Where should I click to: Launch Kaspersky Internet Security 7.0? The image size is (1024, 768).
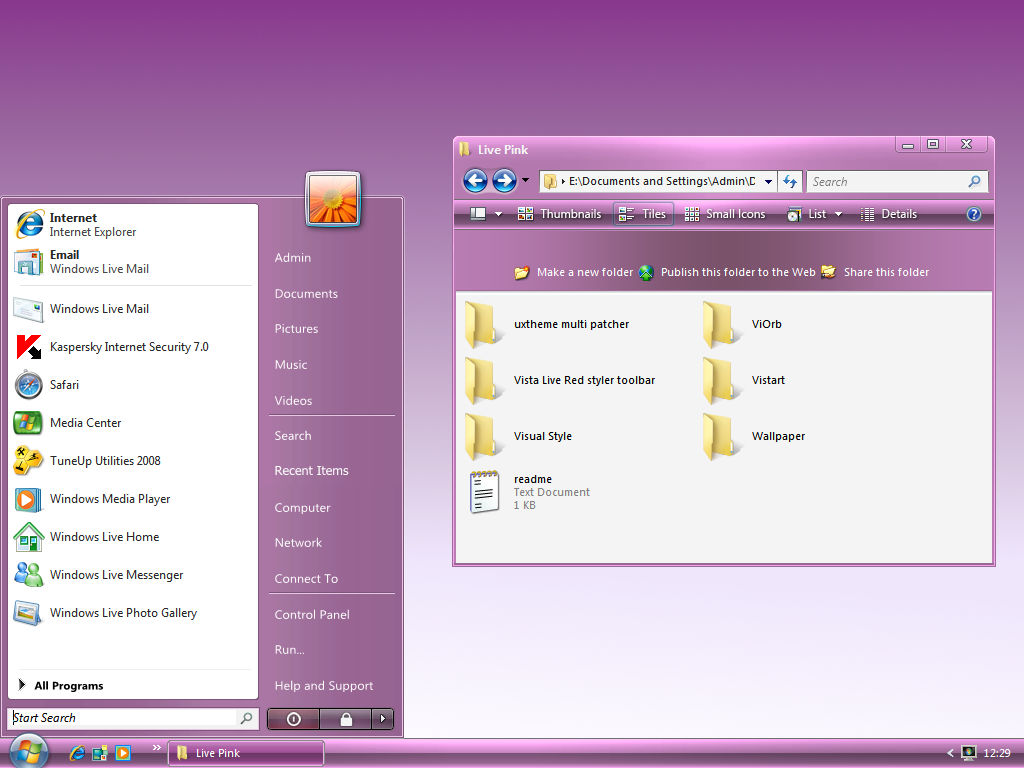(x=128, y=347)
